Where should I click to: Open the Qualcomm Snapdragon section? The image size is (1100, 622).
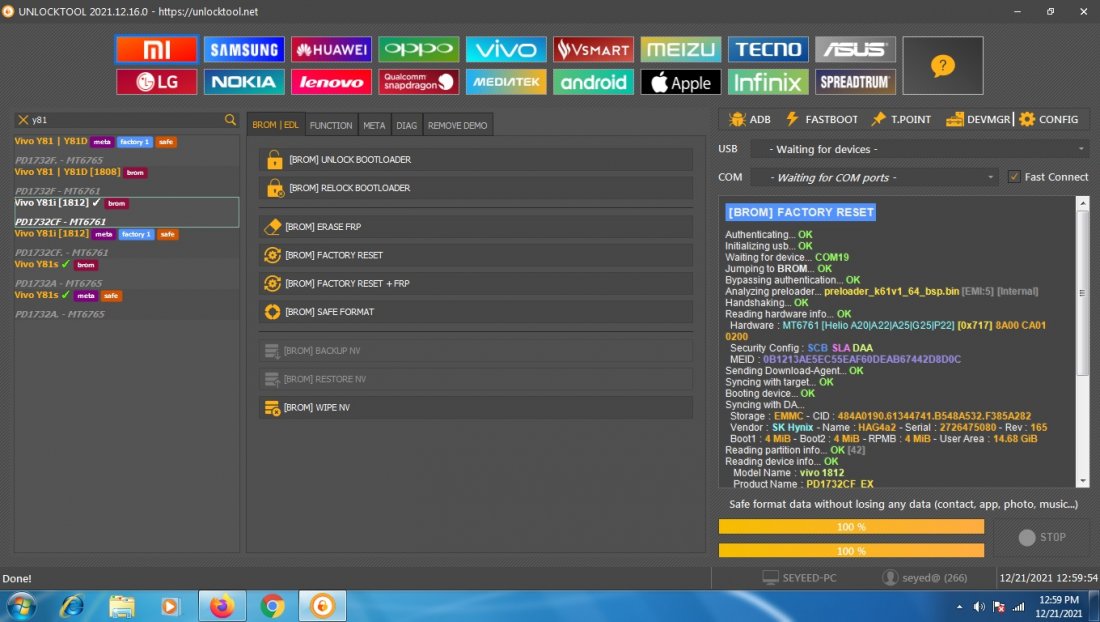coord(419,82)
